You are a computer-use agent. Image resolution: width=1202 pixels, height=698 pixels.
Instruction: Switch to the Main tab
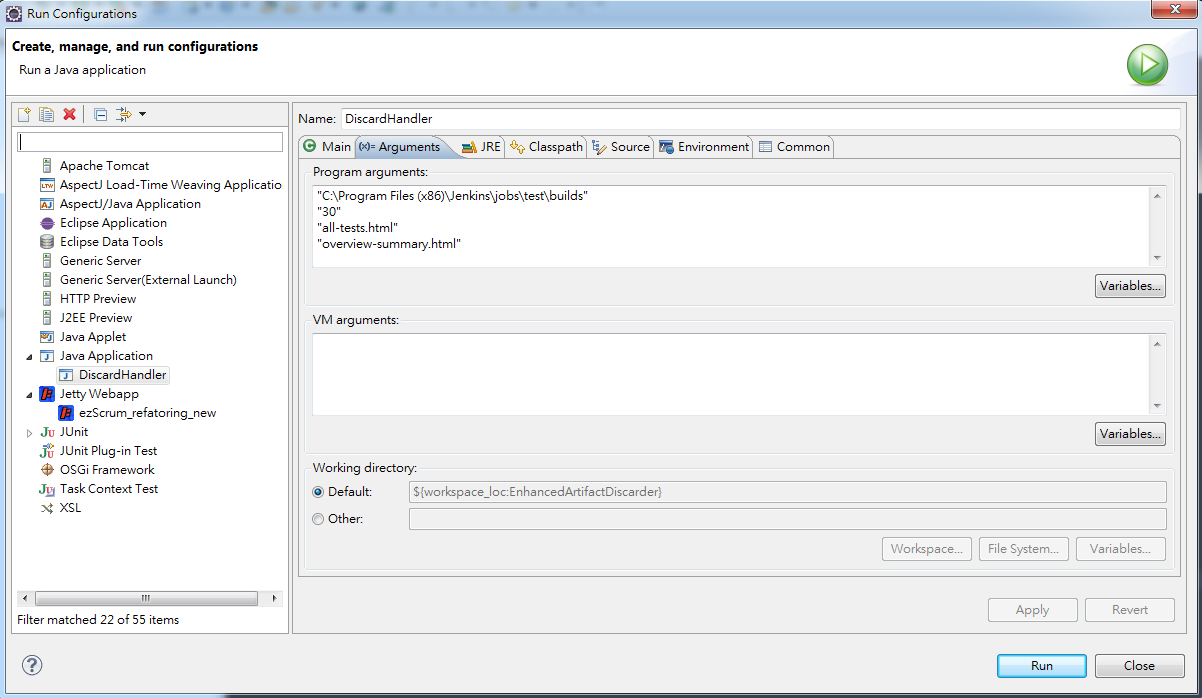point(327,146)
